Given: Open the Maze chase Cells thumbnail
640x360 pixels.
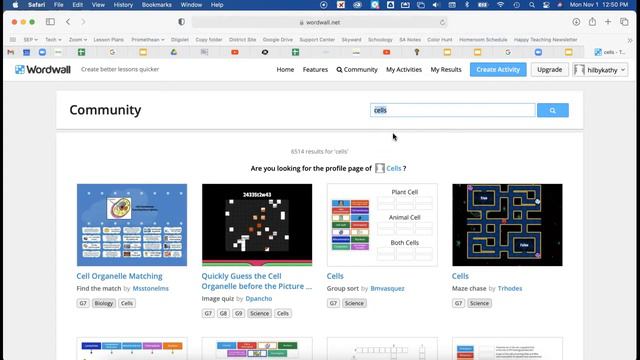Looking at the screenshot, I should click(x=507, y=225).
